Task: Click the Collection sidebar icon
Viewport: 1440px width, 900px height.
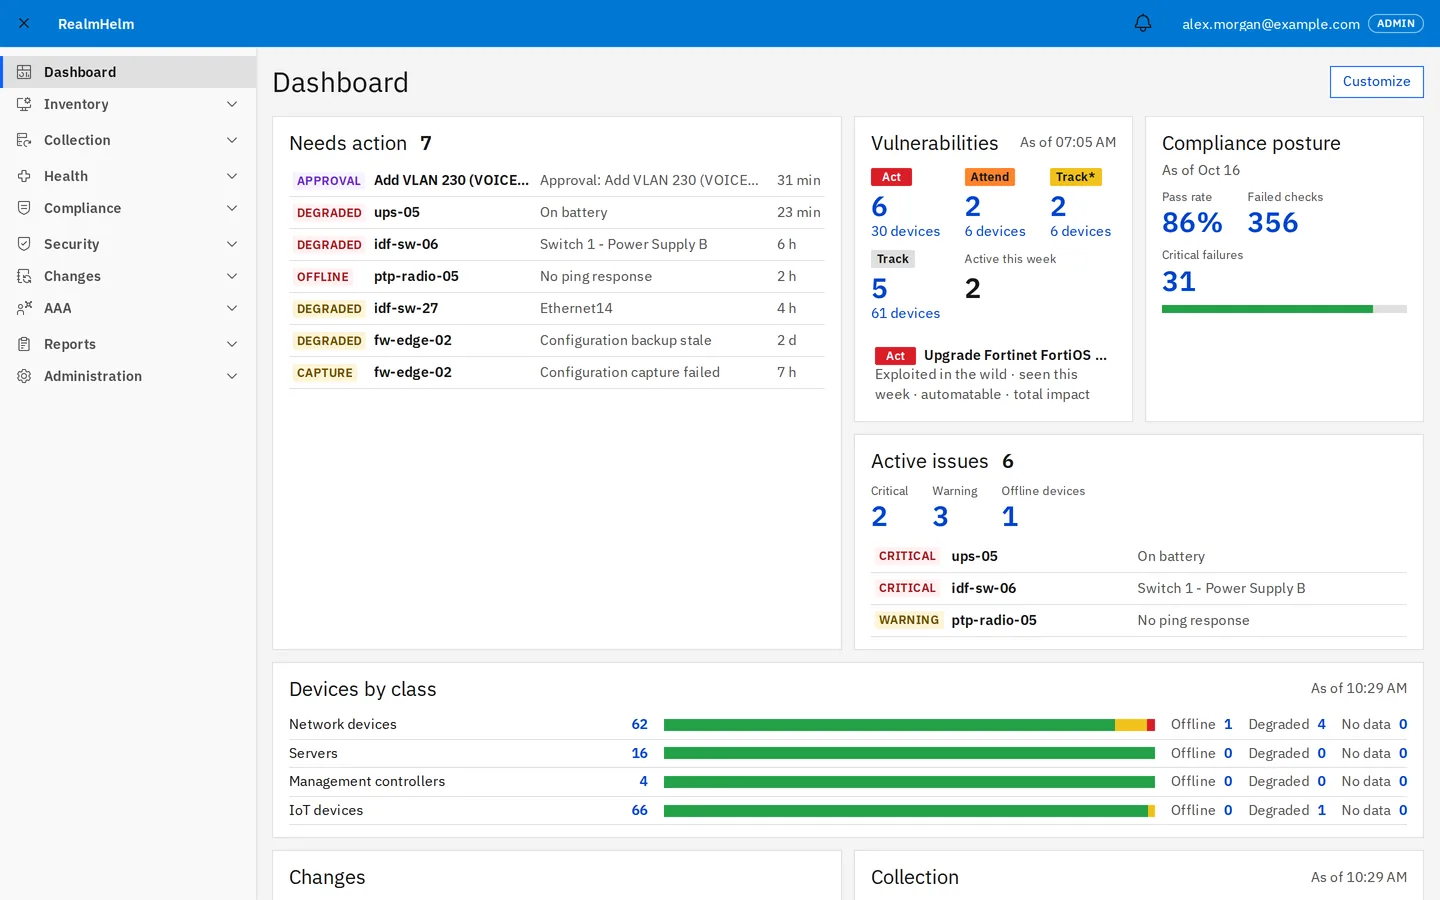Action: click(24, 140)
